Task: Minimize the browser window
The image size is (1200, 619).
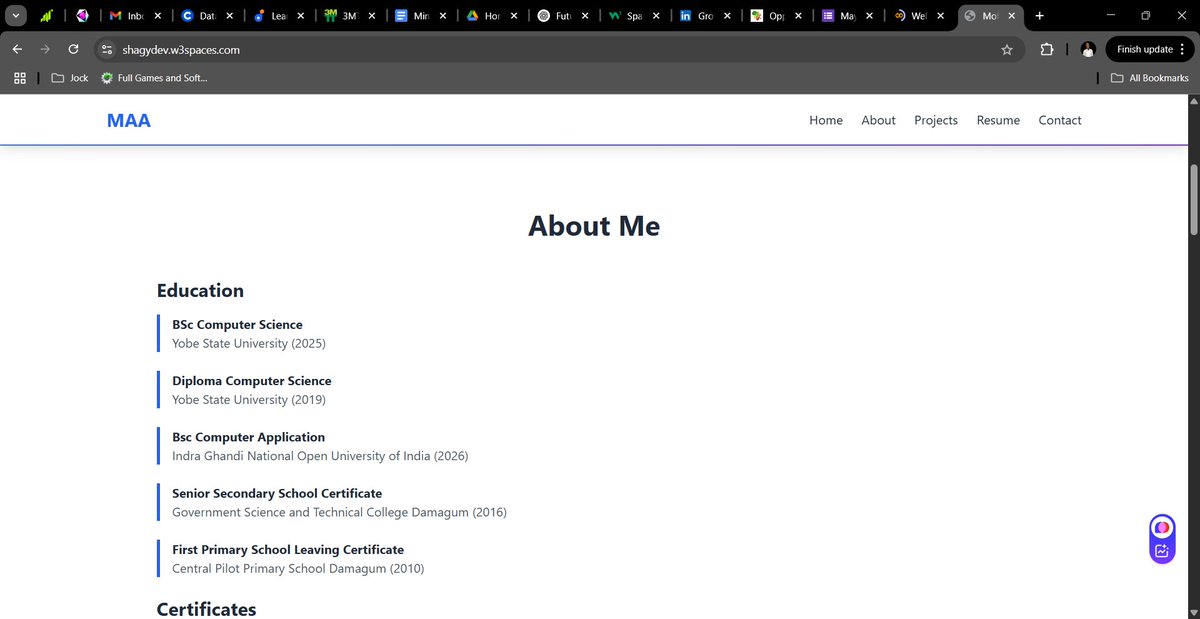Action: pyautogui.click(x=1109, y=15)
